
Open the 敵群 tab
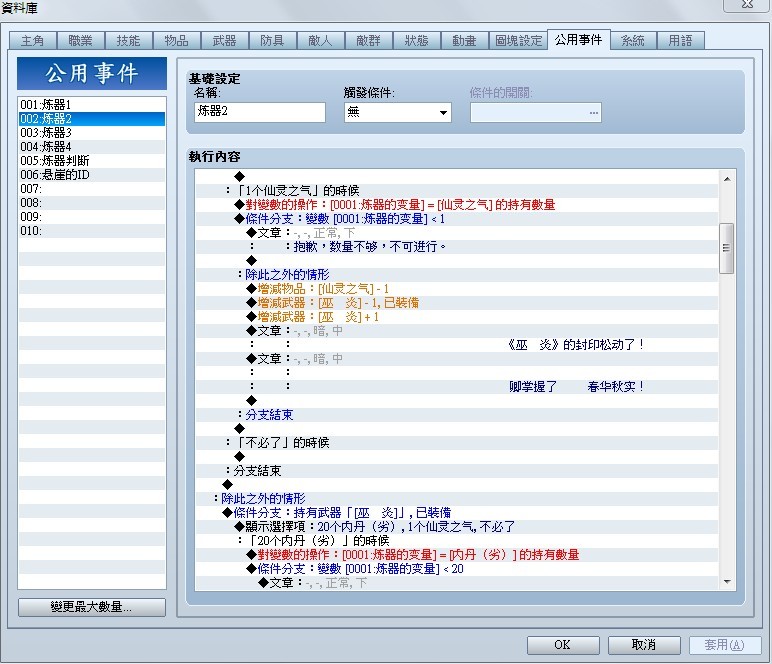click(x=369, y=40)
